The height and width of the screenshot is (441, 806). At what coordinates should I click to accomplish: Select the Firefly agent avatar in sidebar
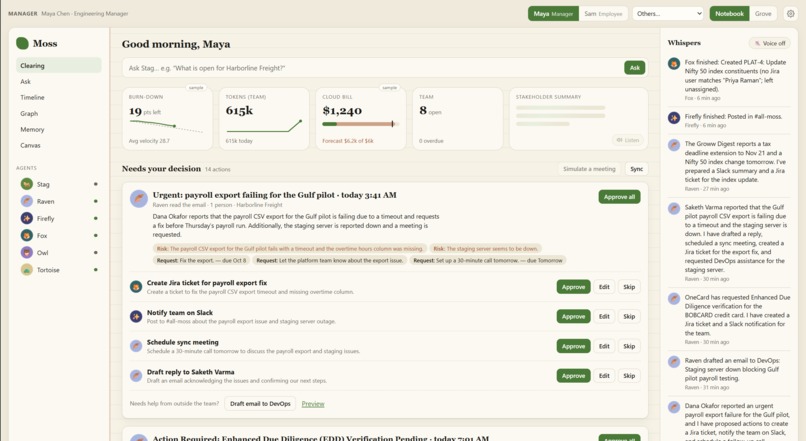[27, 218]
